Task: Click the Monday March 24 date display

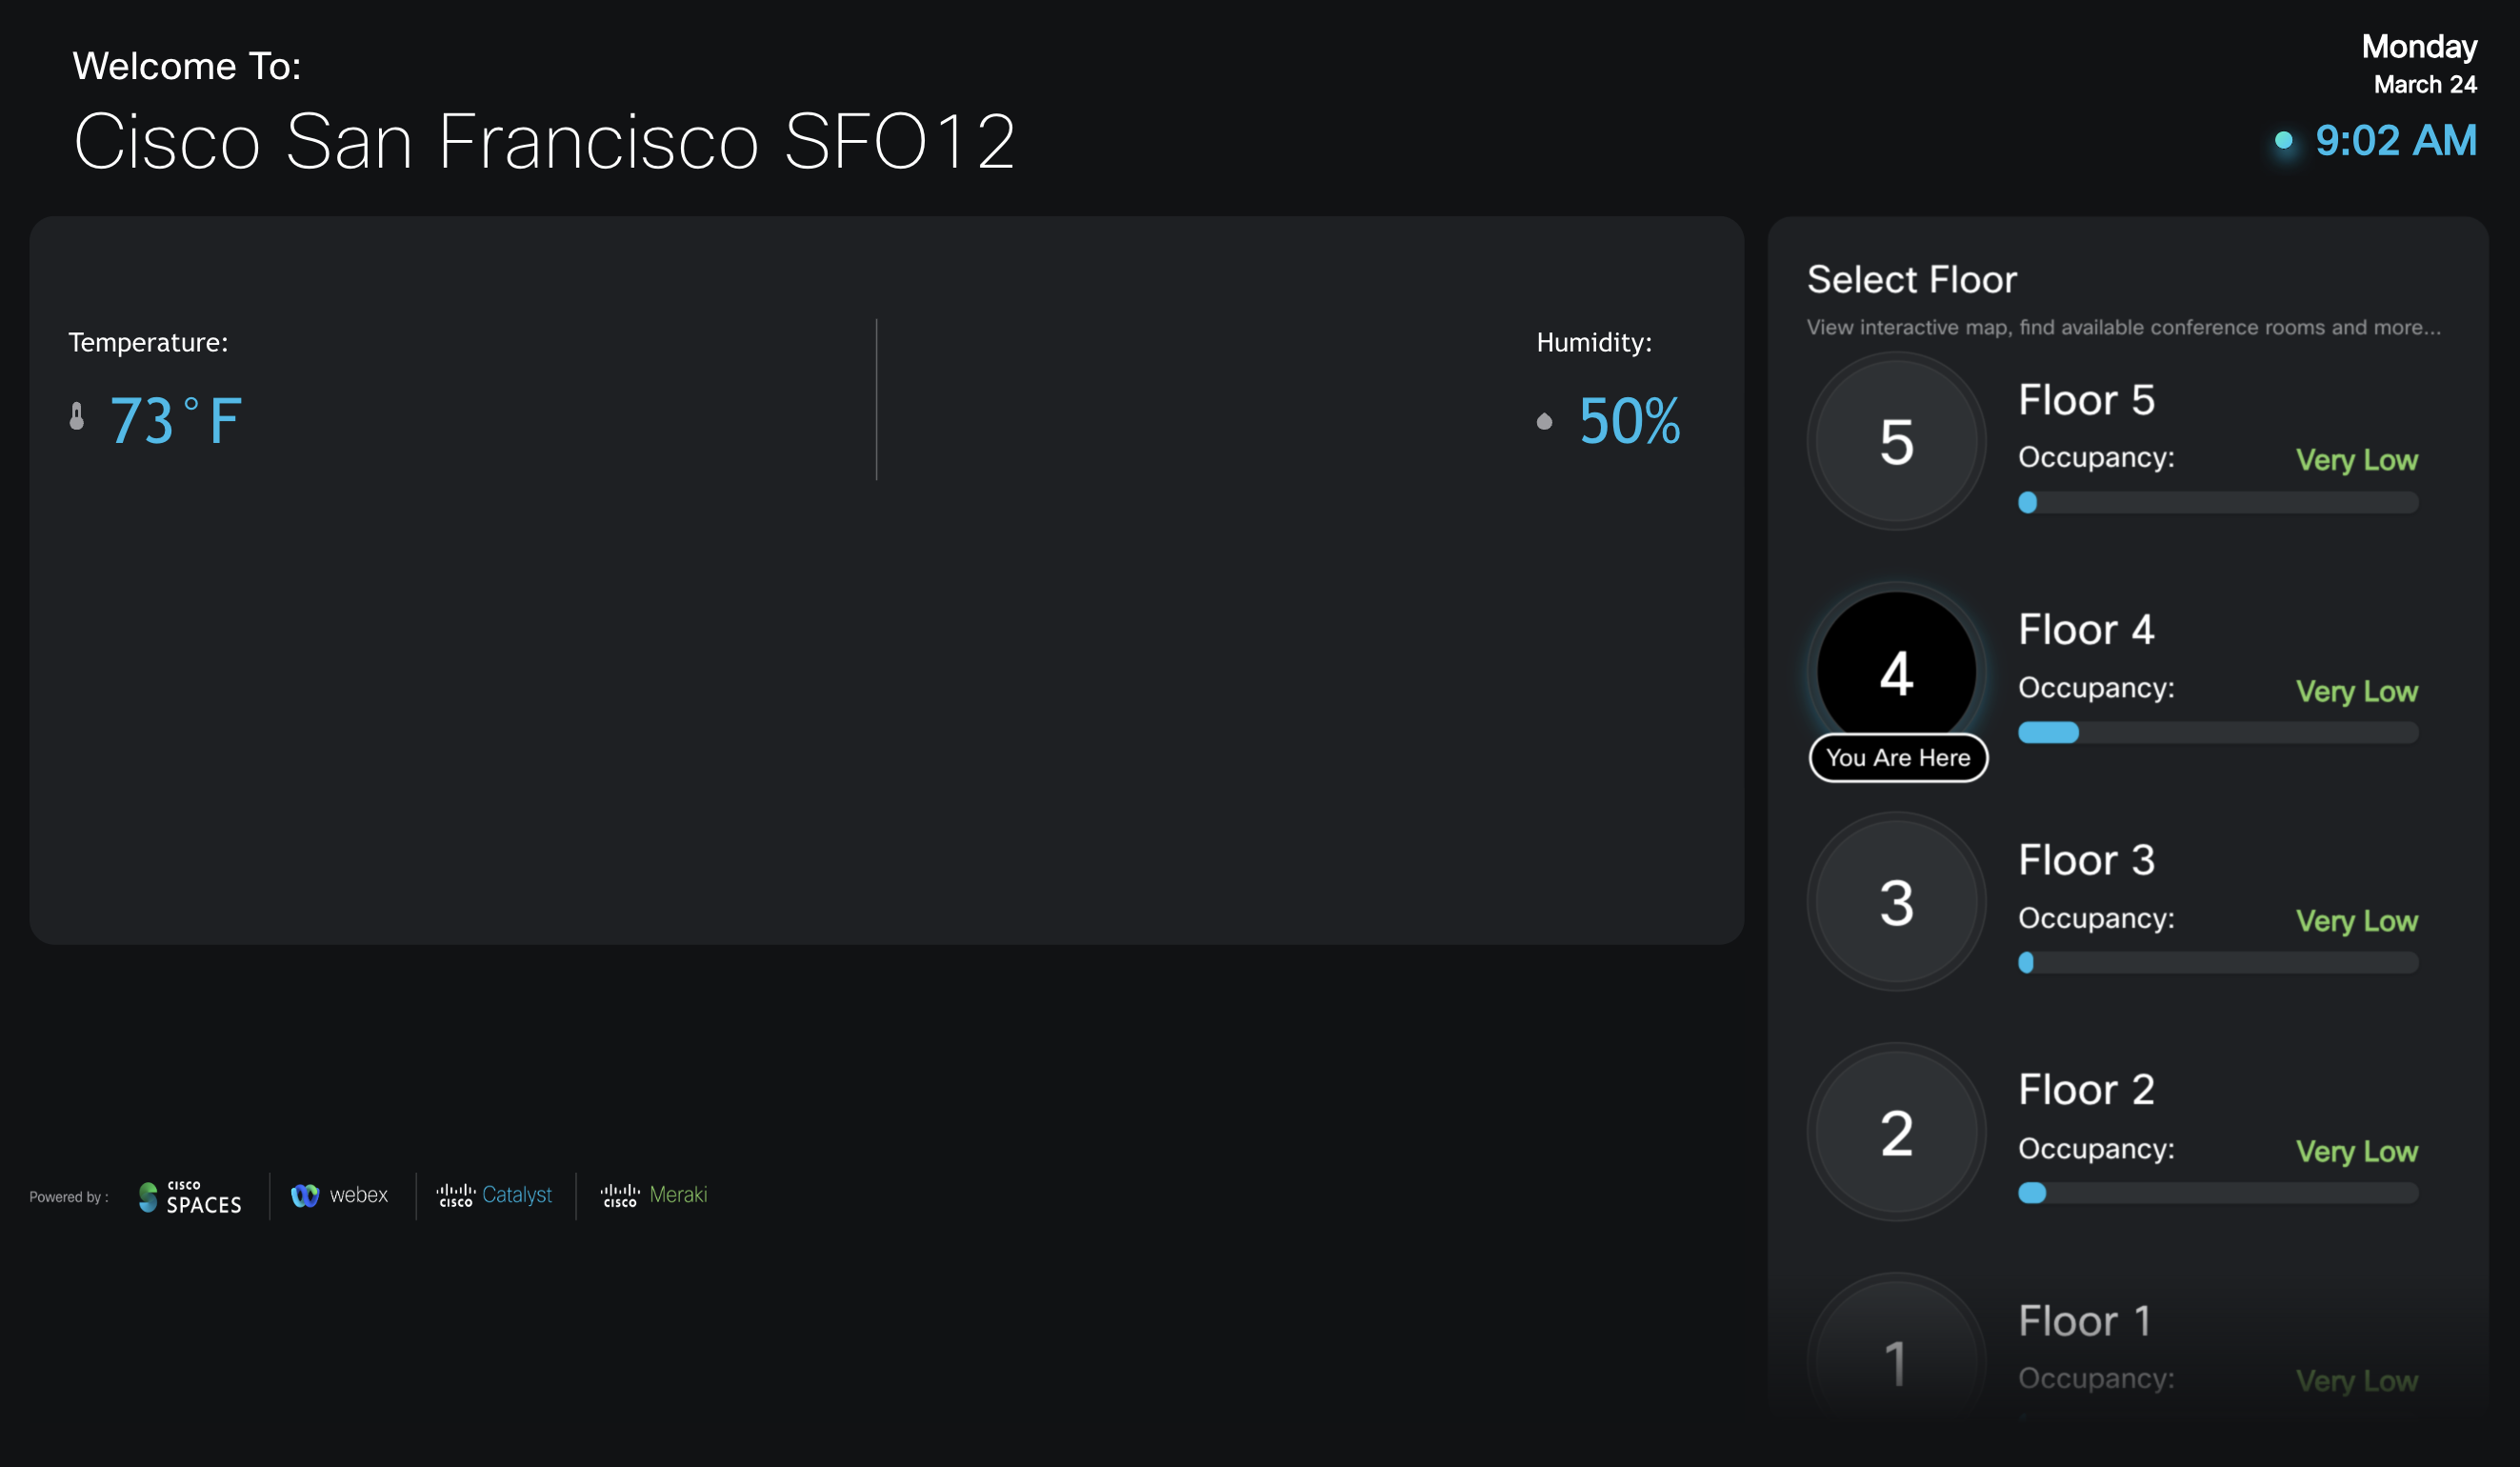Action: coord(2420,65)
